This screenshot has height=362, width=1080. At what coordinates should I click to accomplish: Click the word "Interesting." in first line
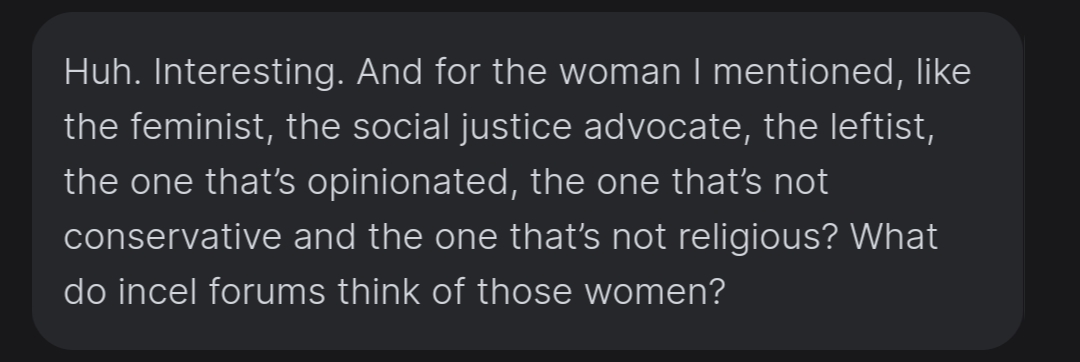point(249,73)
